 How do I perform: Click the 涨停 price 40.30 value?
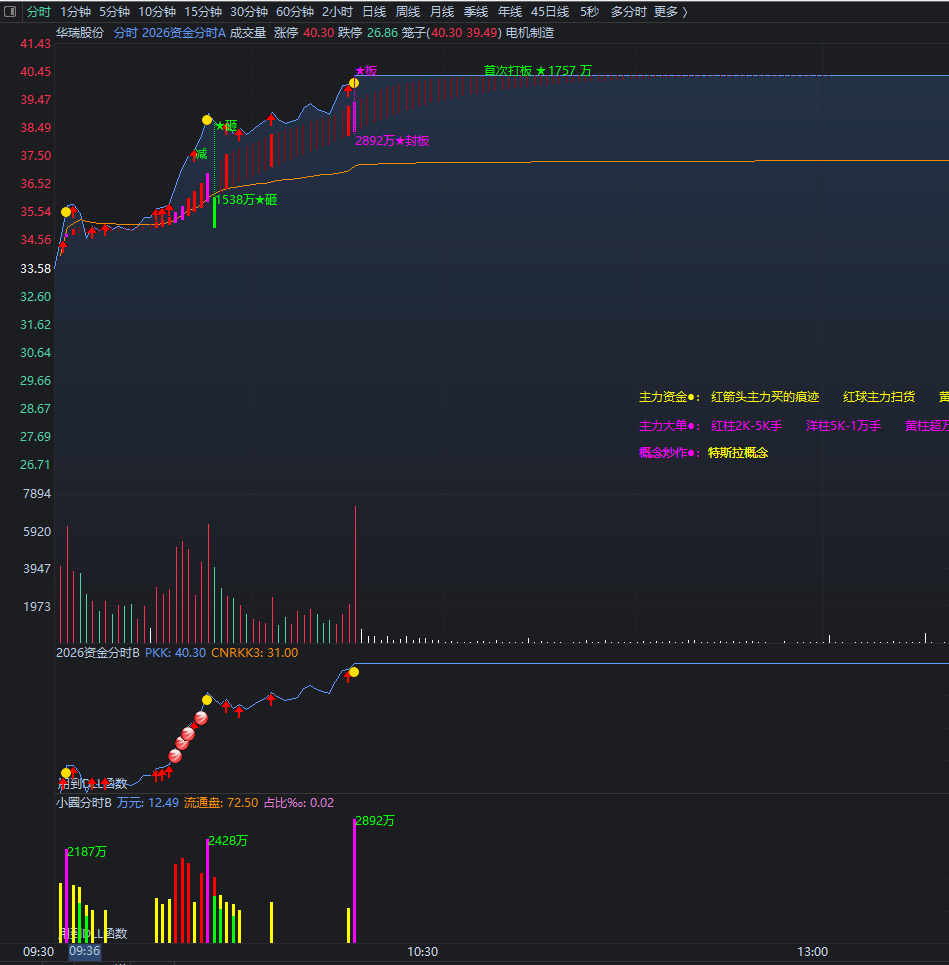point(319,33)
